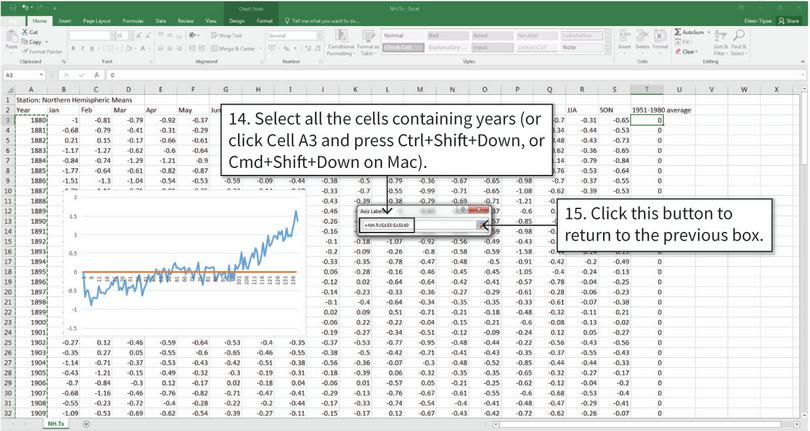Decrease font size with smaller A icon

[147, 36]
